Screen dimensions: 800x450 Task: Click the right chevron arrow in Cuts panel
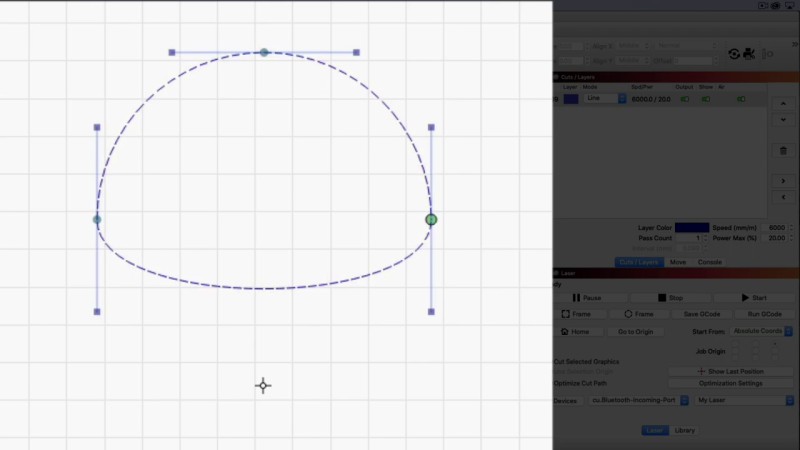[x=783, y=181]
